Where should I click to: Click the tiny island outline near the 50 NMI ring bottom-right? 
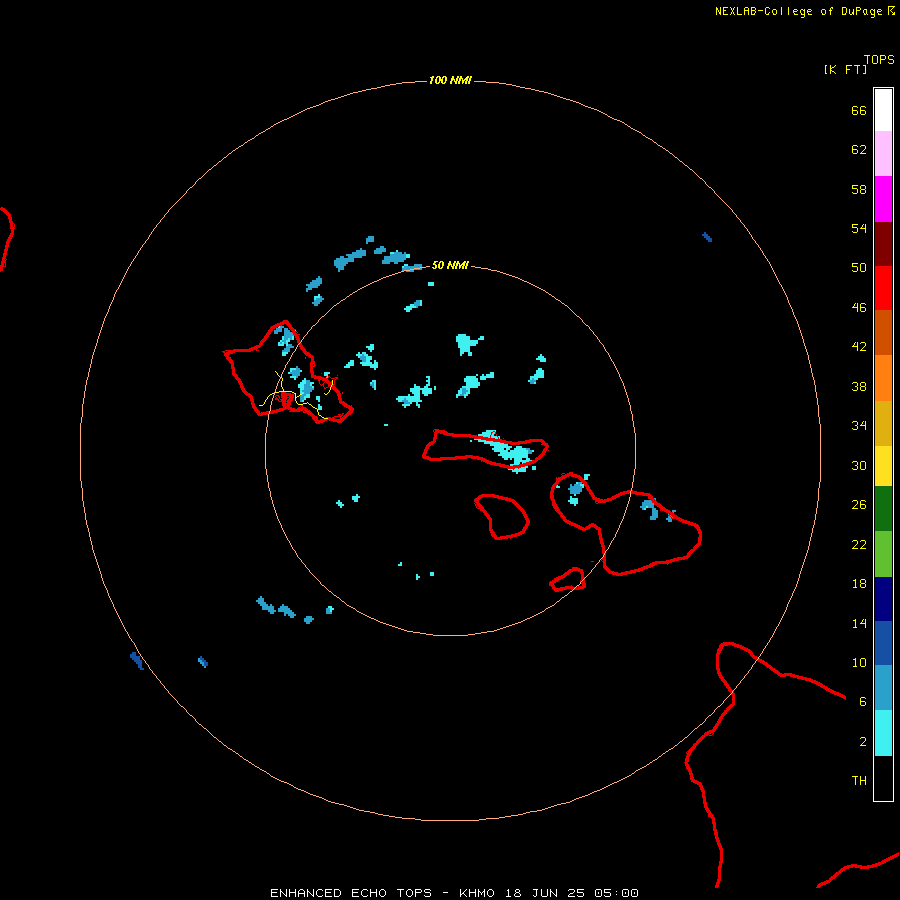pos(568,579)
